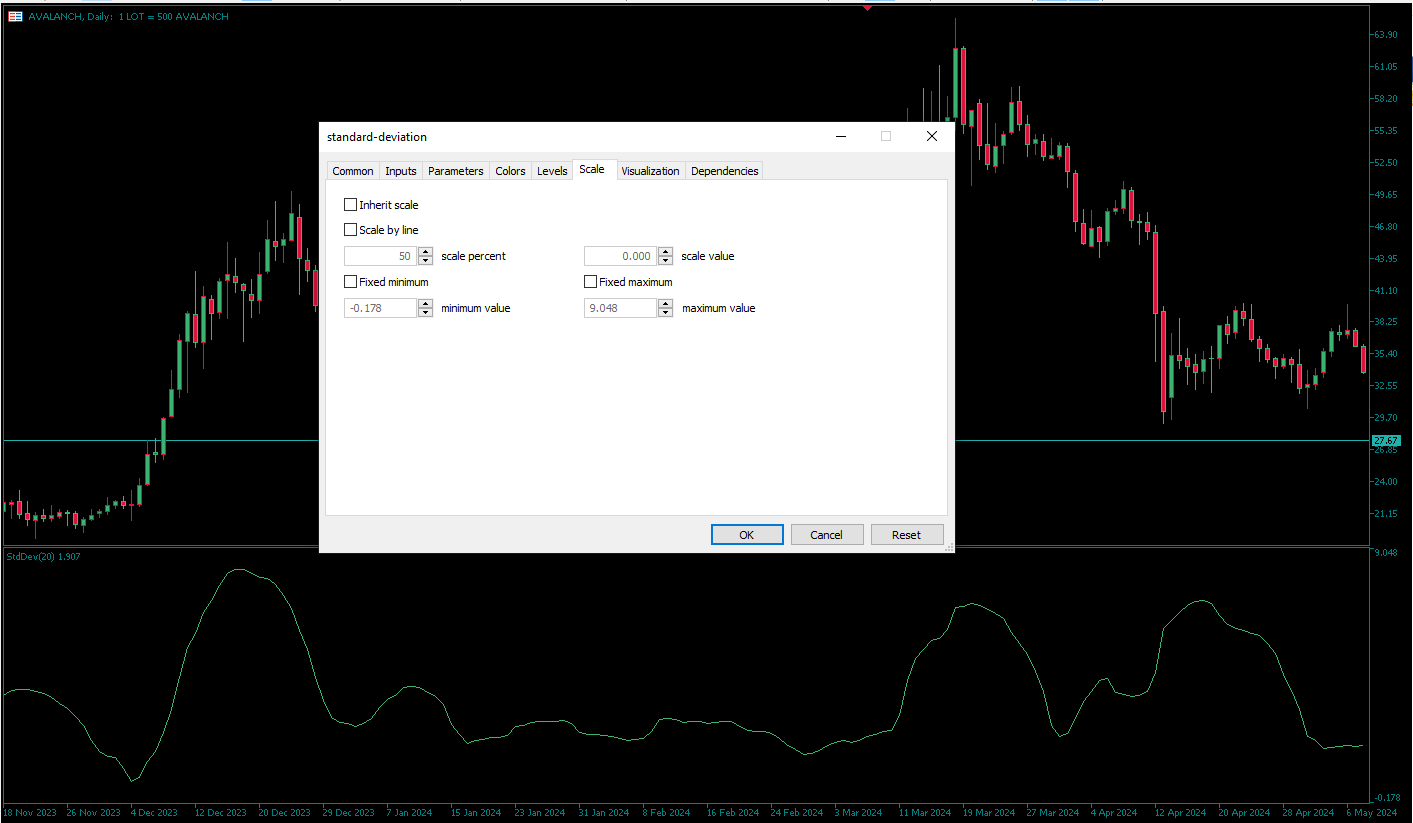Click the red triangle marker atop chart
1413x823 pixels.
tap(867, 8)
